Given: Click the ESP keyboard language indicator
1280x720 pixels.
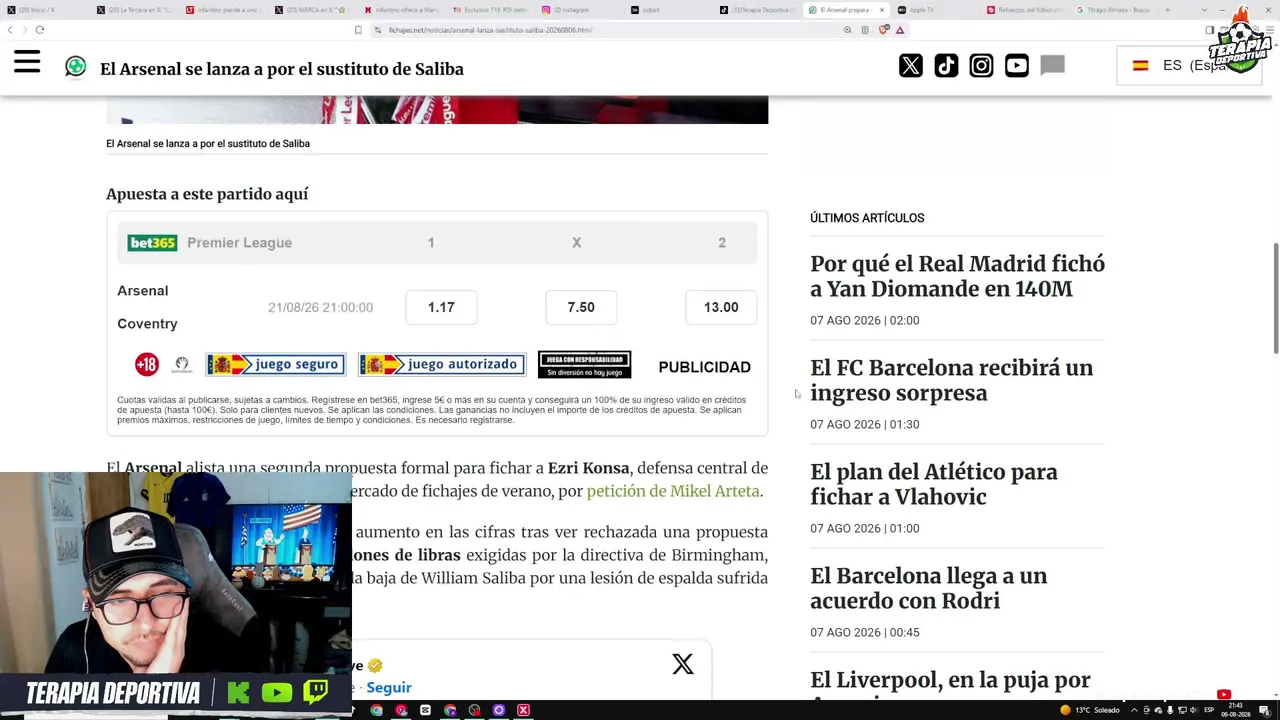Looking at the screenshot, I should pyautogui.click(x=1208, y=710).
